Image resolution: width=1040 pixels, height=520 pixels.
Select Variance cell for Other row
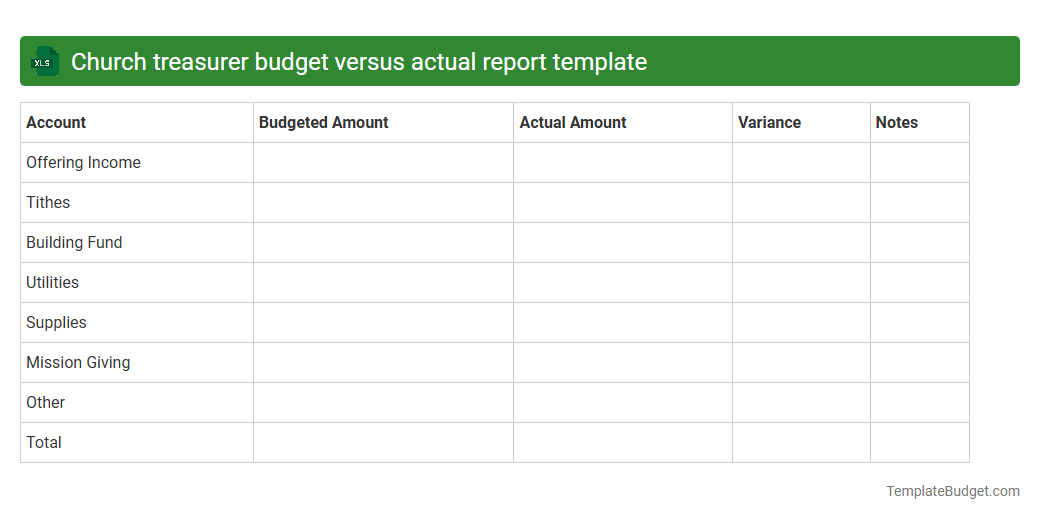click(801, 403)
